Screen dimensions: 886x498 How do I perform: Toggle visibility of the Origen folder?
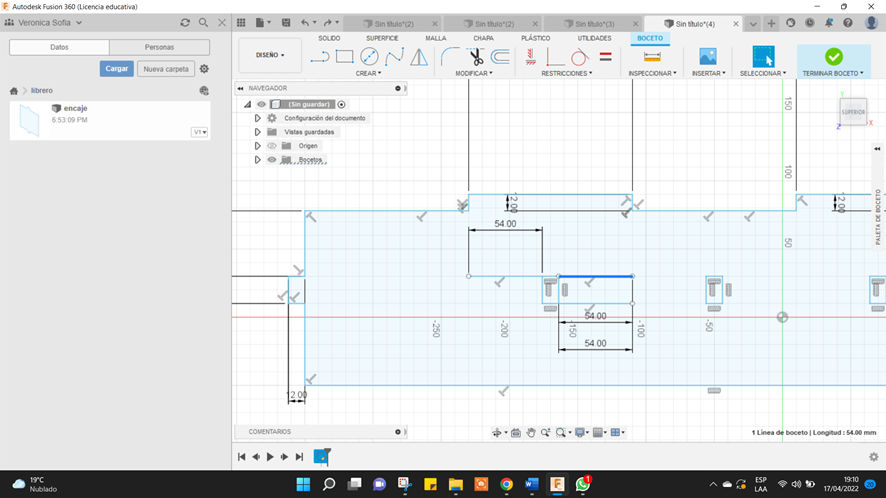[x=271, y=146]
